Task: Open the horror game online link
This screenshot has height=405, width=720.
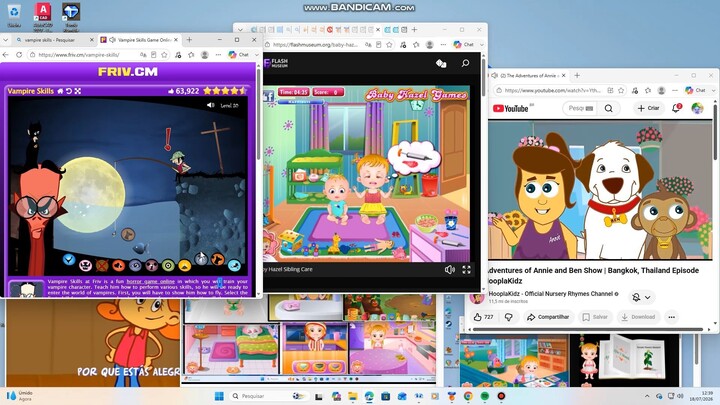Action: tap(151, 281)
